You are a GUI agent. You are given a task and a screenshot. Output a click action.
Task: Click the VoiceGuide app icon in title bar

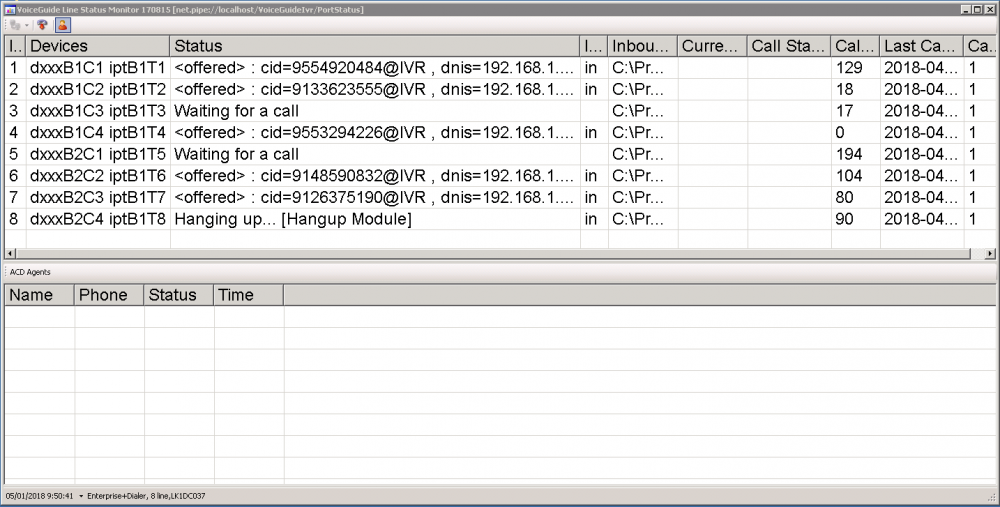(9, 9)
